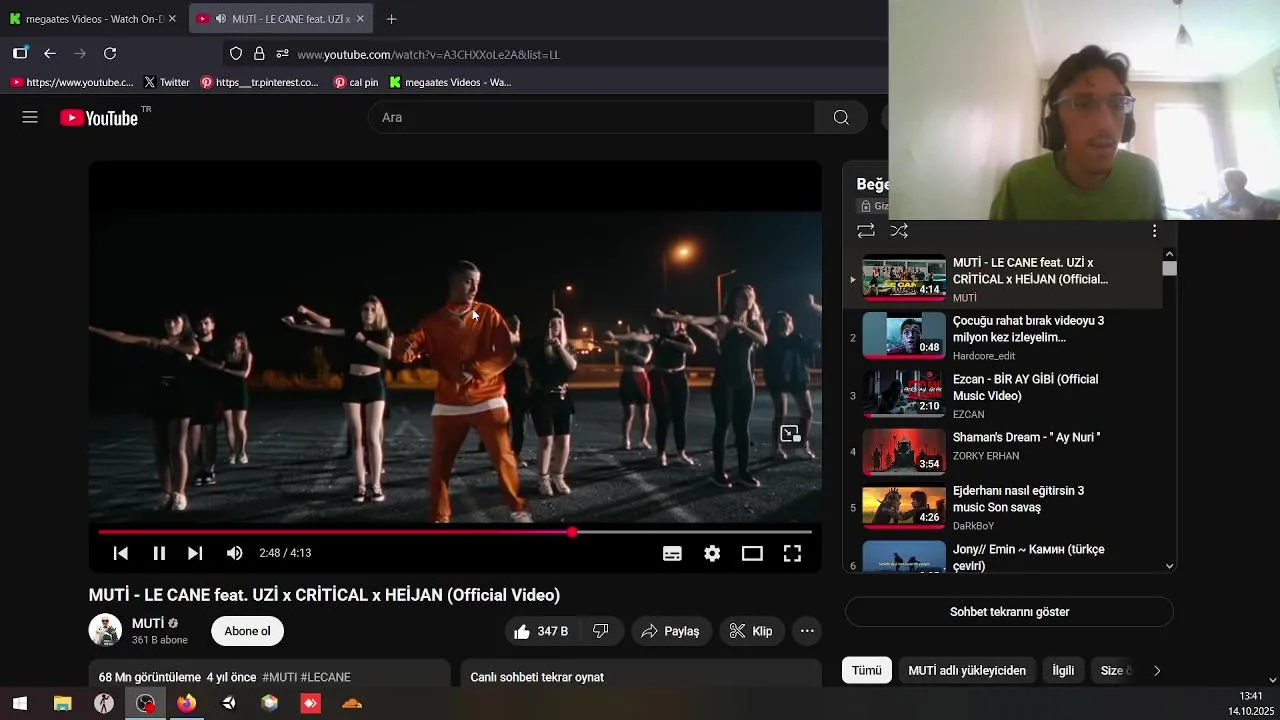Click the video progress bar scrubber
This screenshot has height=720, width=1280.
[572, 532]
